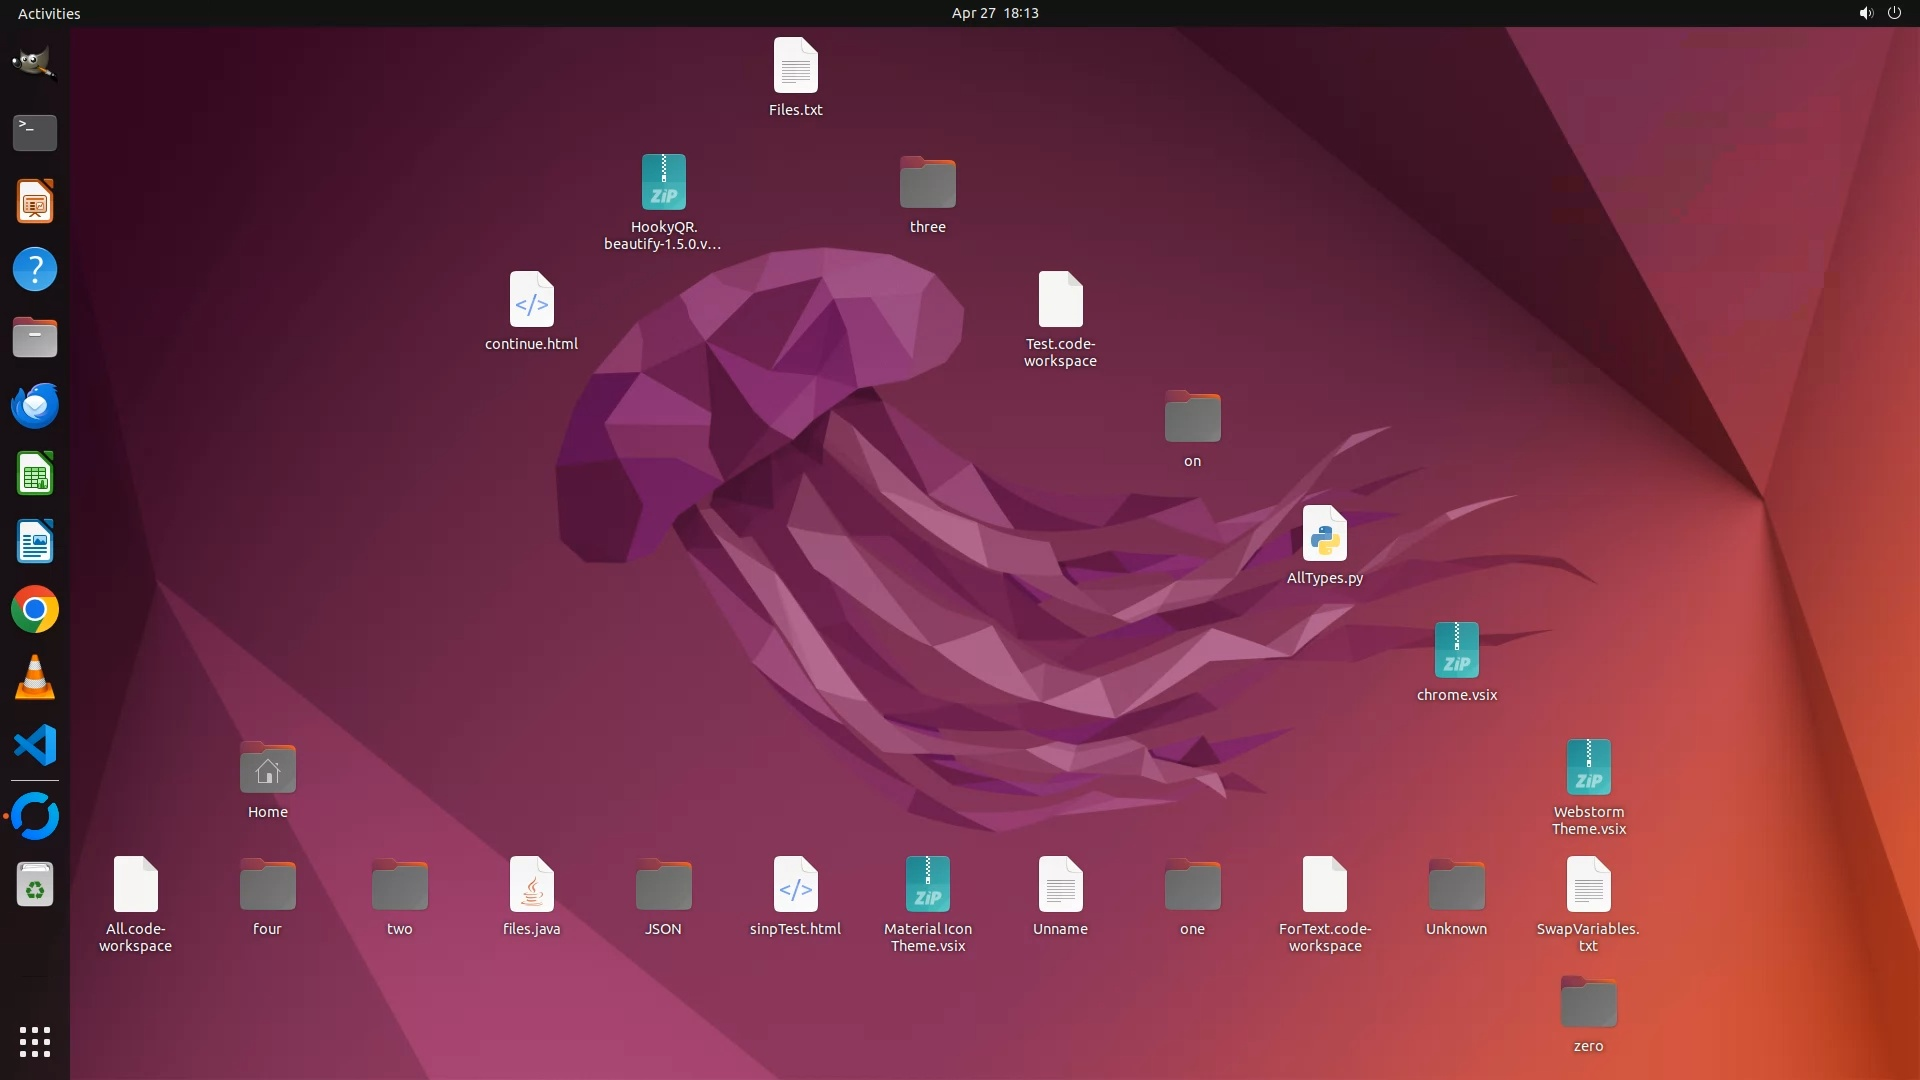Open the date and time menu
Viewport: 1920px width, 1080px height.
(994, 13)
